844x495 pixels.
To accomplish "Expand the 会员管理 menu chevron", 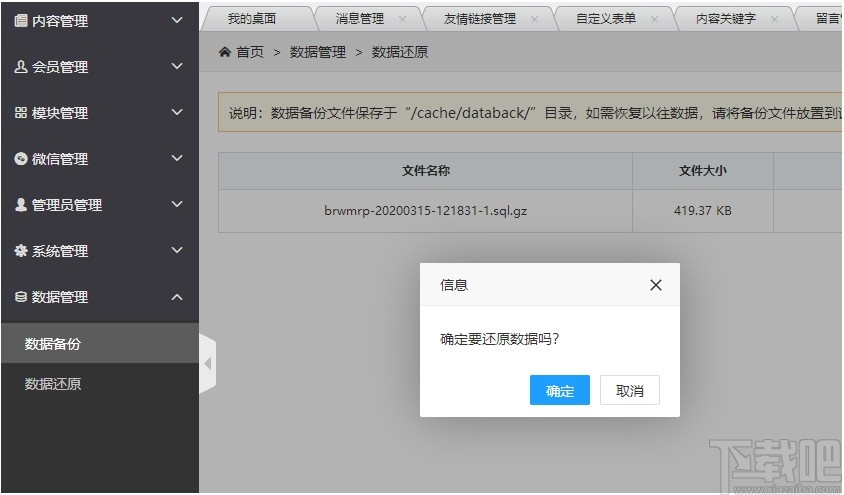I will [177, 66].
